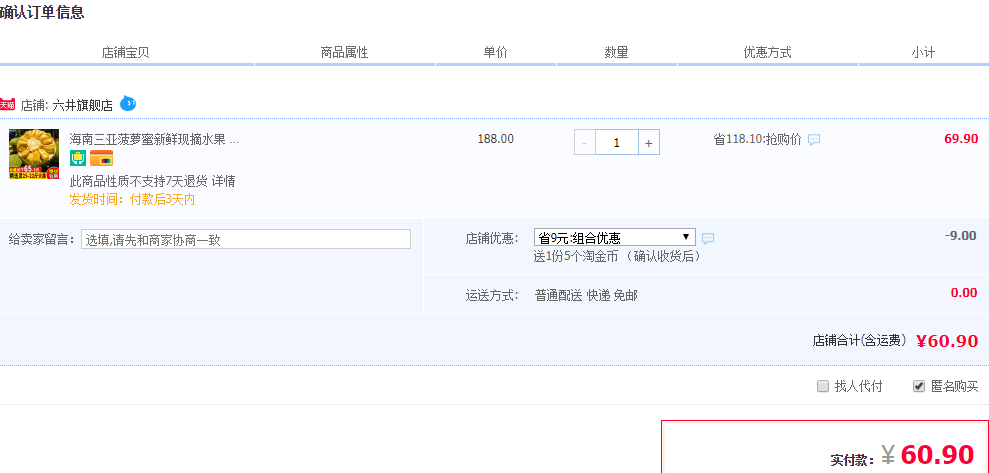Click the subtotal 69.90
Viewport: 989px width, 473px height.
961,139
